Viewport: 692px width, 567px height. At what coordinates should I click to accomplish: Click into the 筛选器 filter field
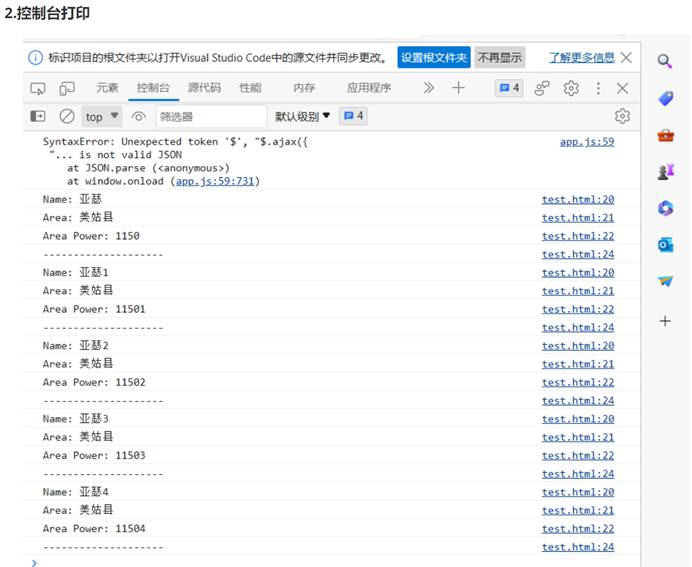tap(210, 116)
